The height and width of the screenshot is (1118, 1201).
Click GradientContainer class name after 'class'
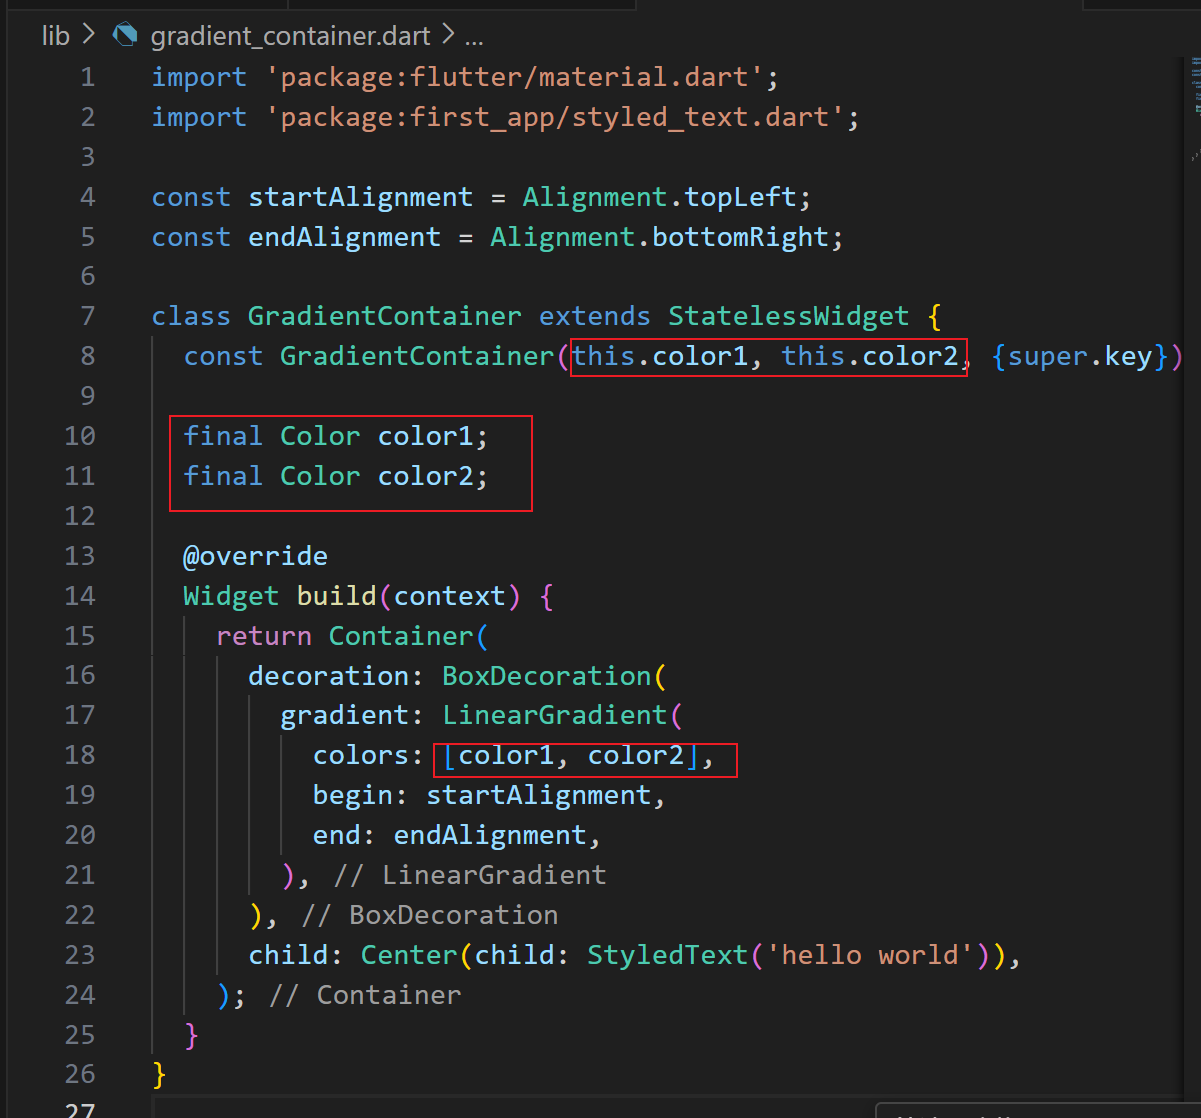pyautogui.click(x=384, y=316)
